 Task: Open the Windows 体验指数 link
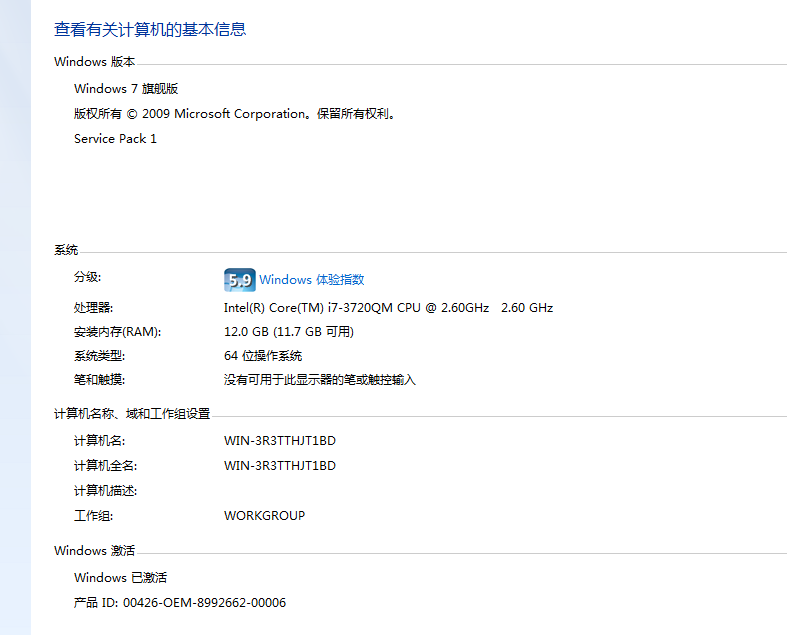click(311, 280)
